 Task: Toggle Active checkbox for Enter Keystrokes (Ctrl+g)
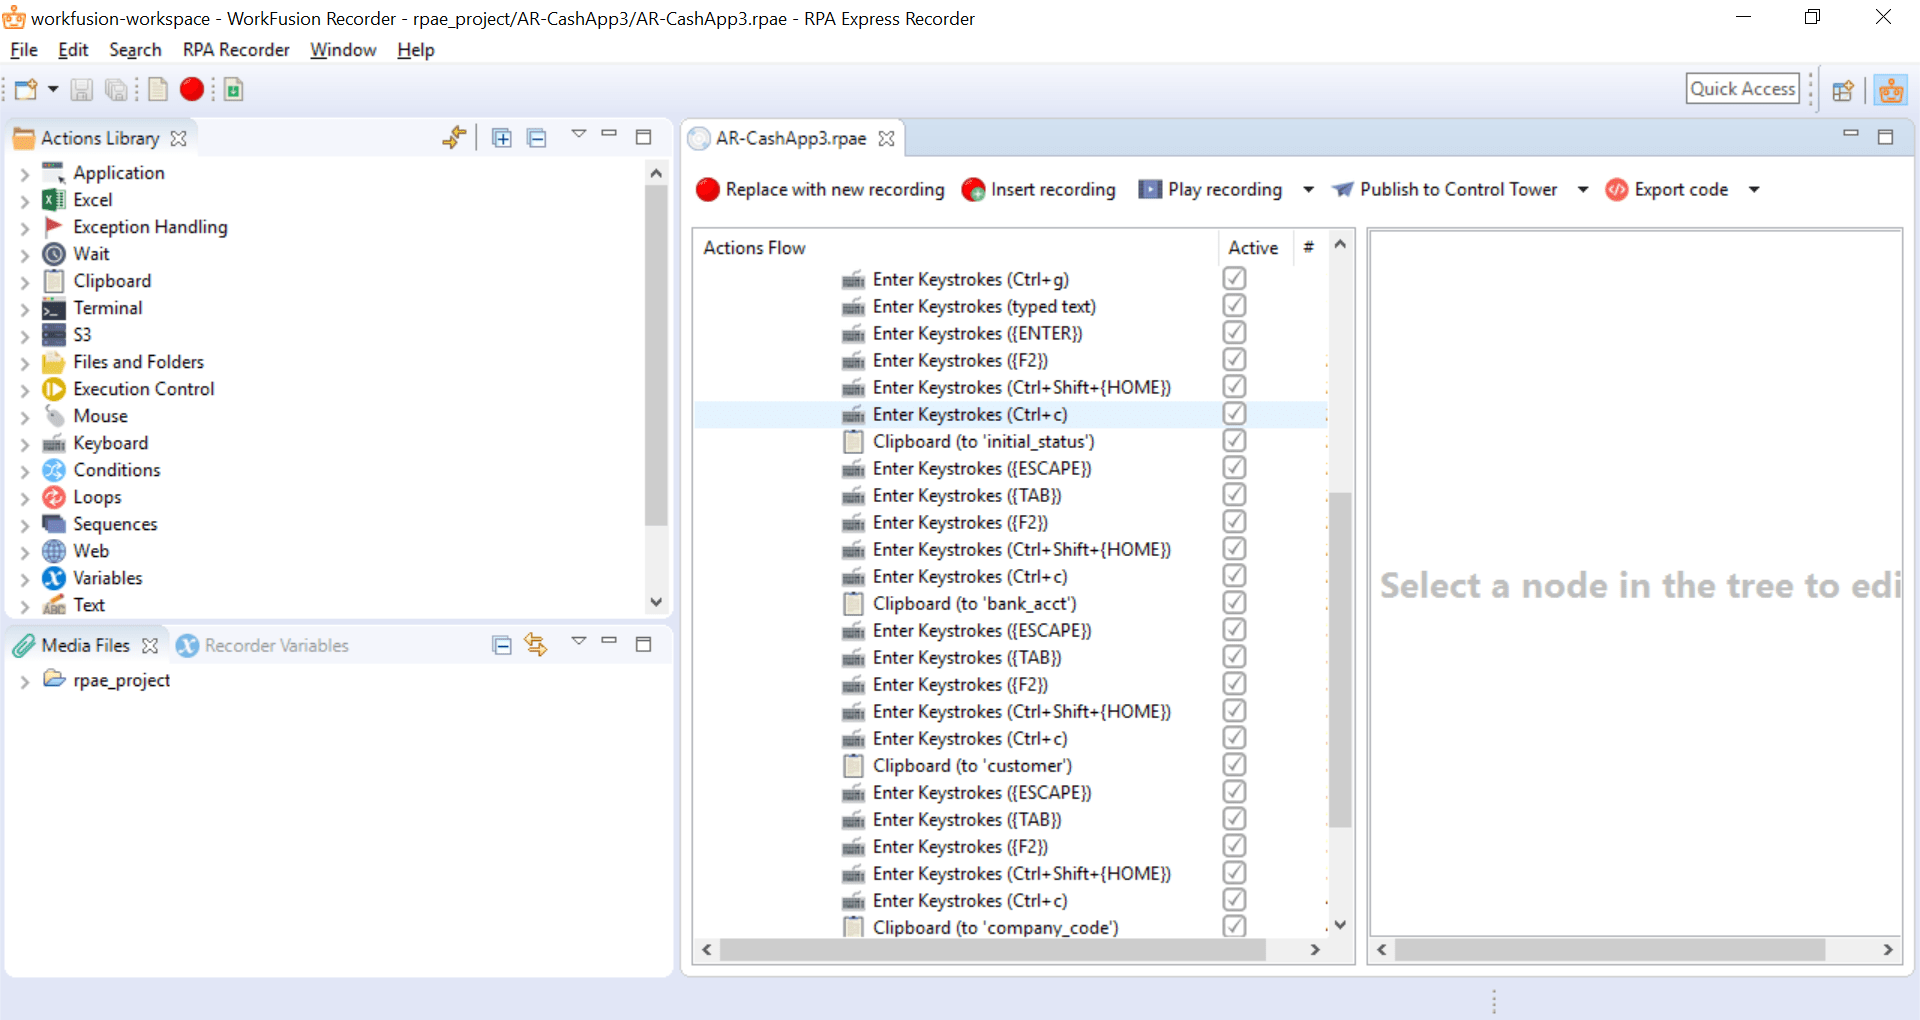(1234, 278)
